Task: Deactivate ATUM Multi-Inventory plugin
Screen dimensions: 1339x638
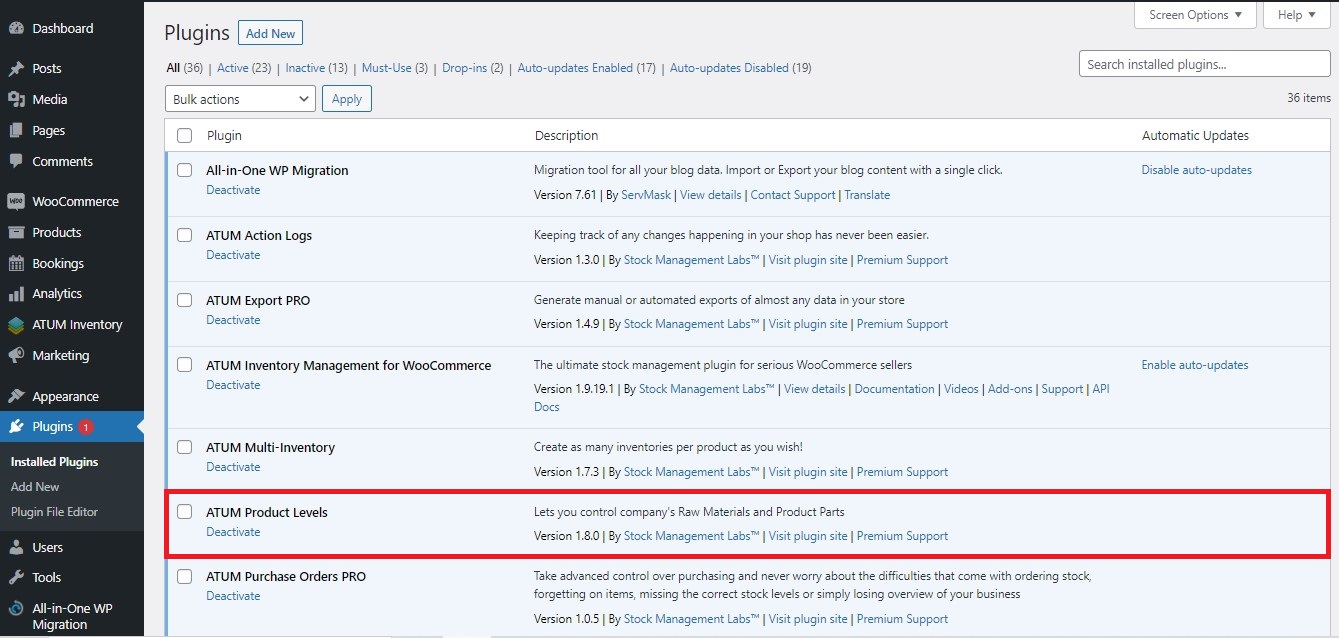Action: pos(233,467)
